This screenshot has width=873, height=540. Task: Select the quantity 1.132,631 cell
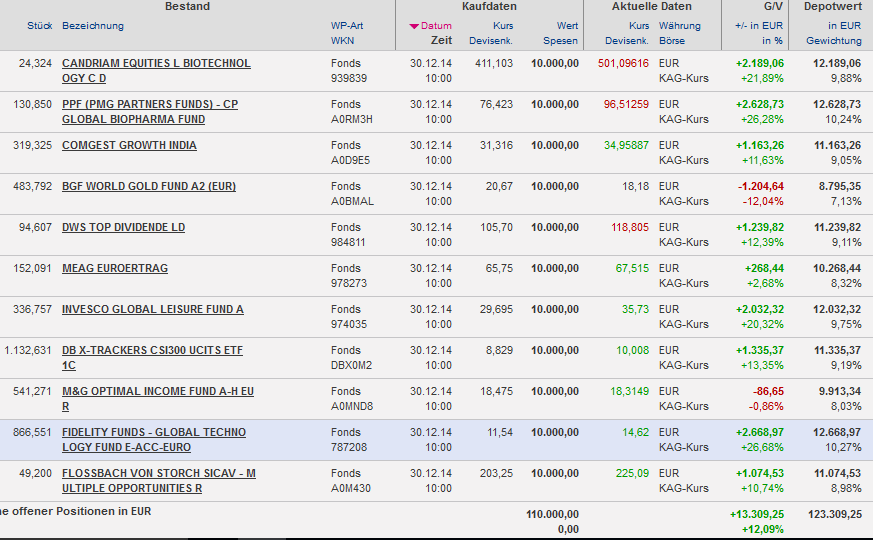(28, 350)
